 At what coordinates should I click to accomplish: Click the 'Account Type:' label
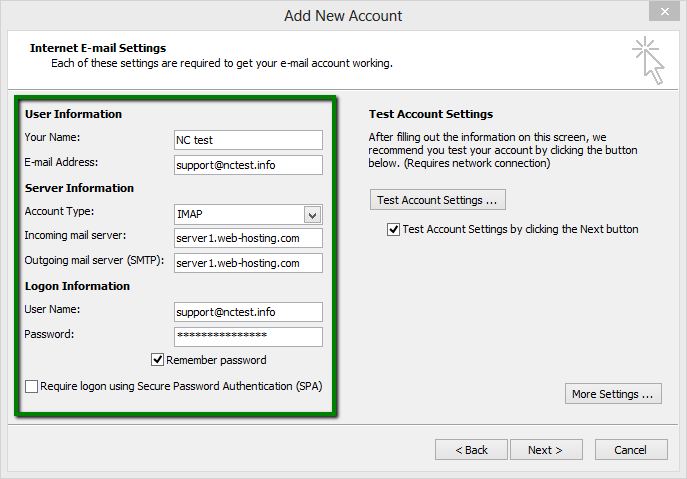coord(59,211)
